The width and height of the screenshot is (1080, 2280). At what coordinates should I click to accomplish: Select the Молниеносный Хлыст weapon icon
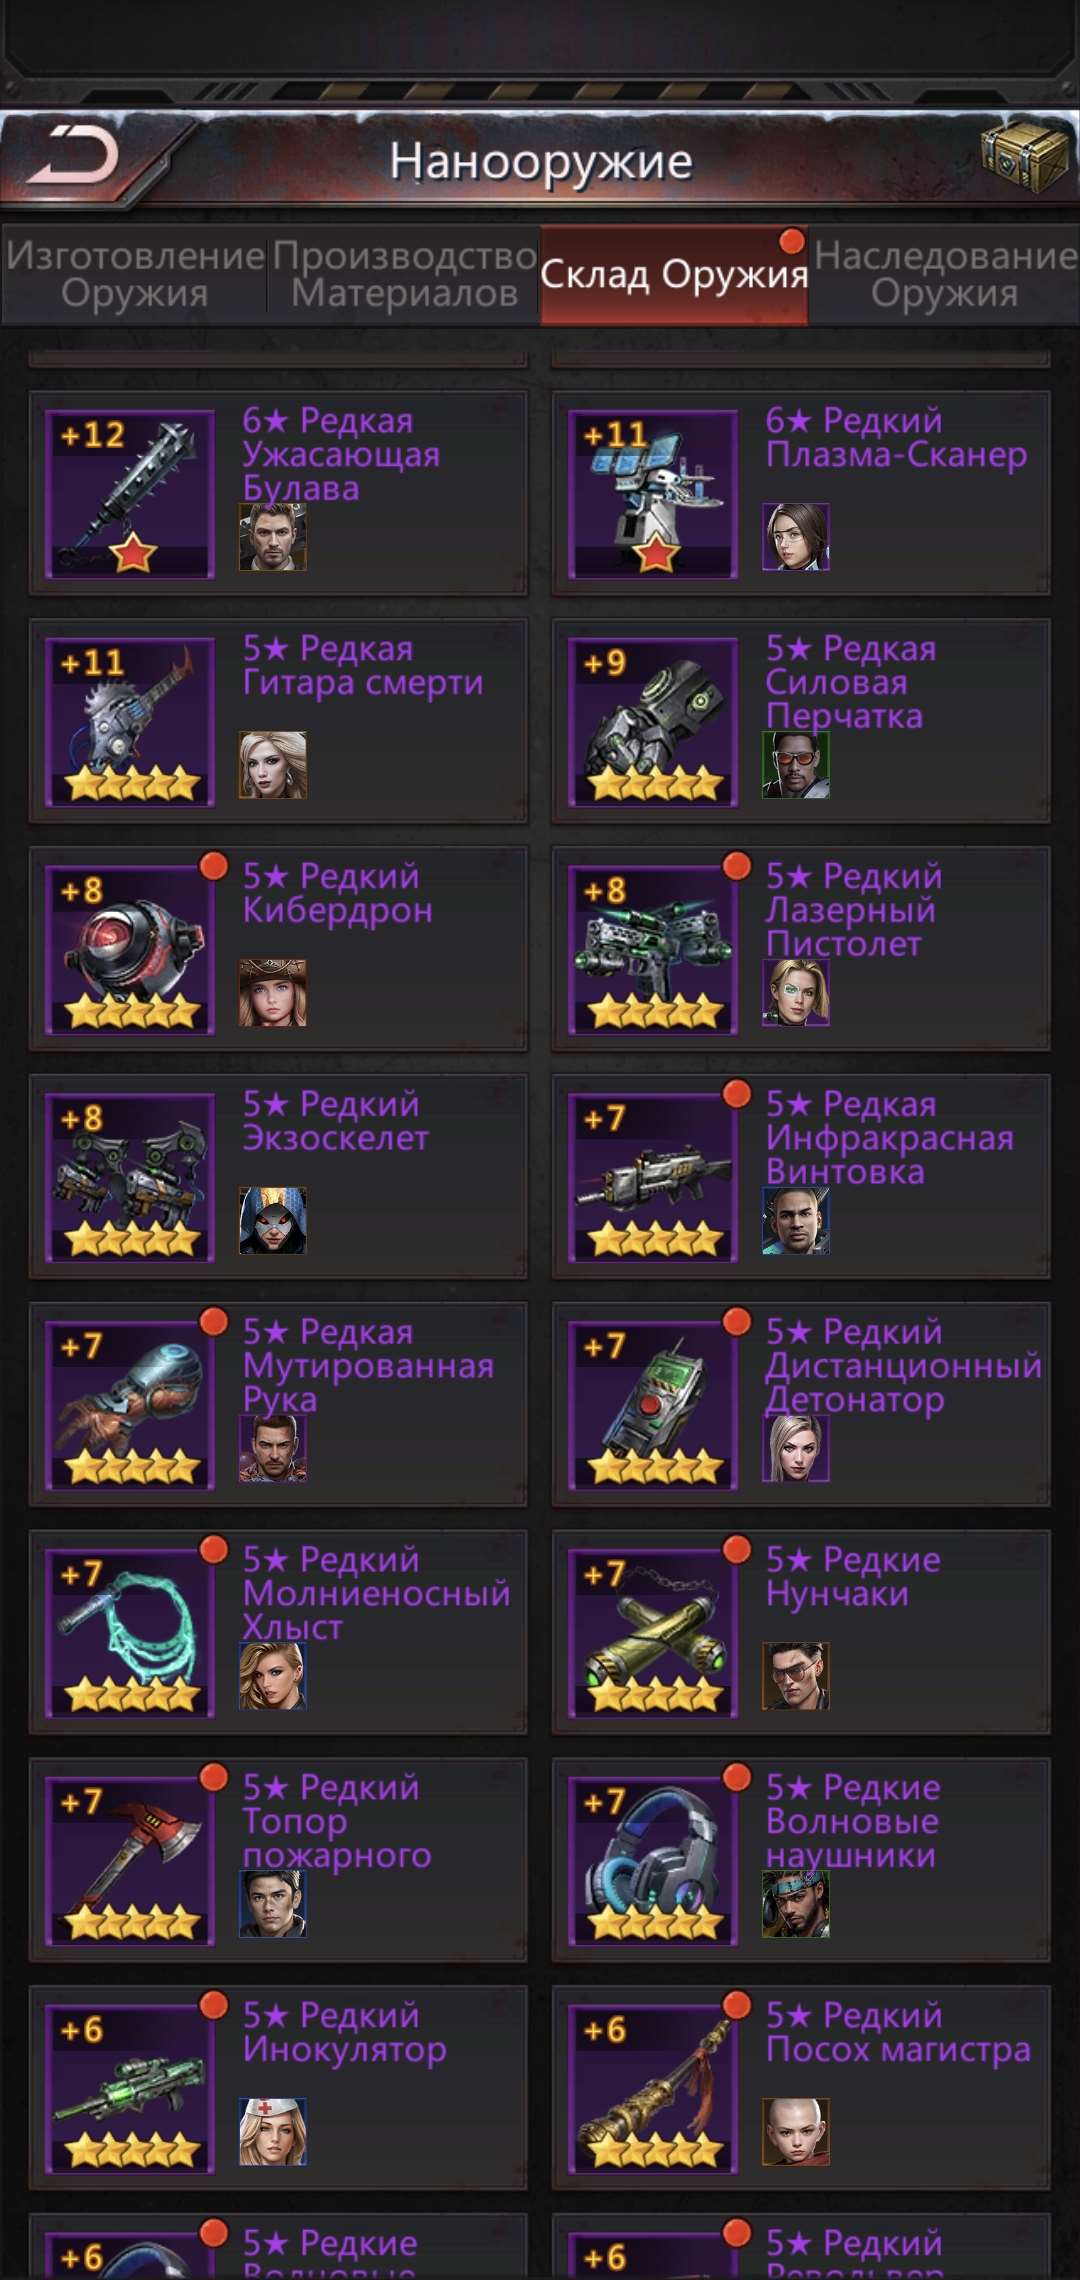[x=131, y=1634]
